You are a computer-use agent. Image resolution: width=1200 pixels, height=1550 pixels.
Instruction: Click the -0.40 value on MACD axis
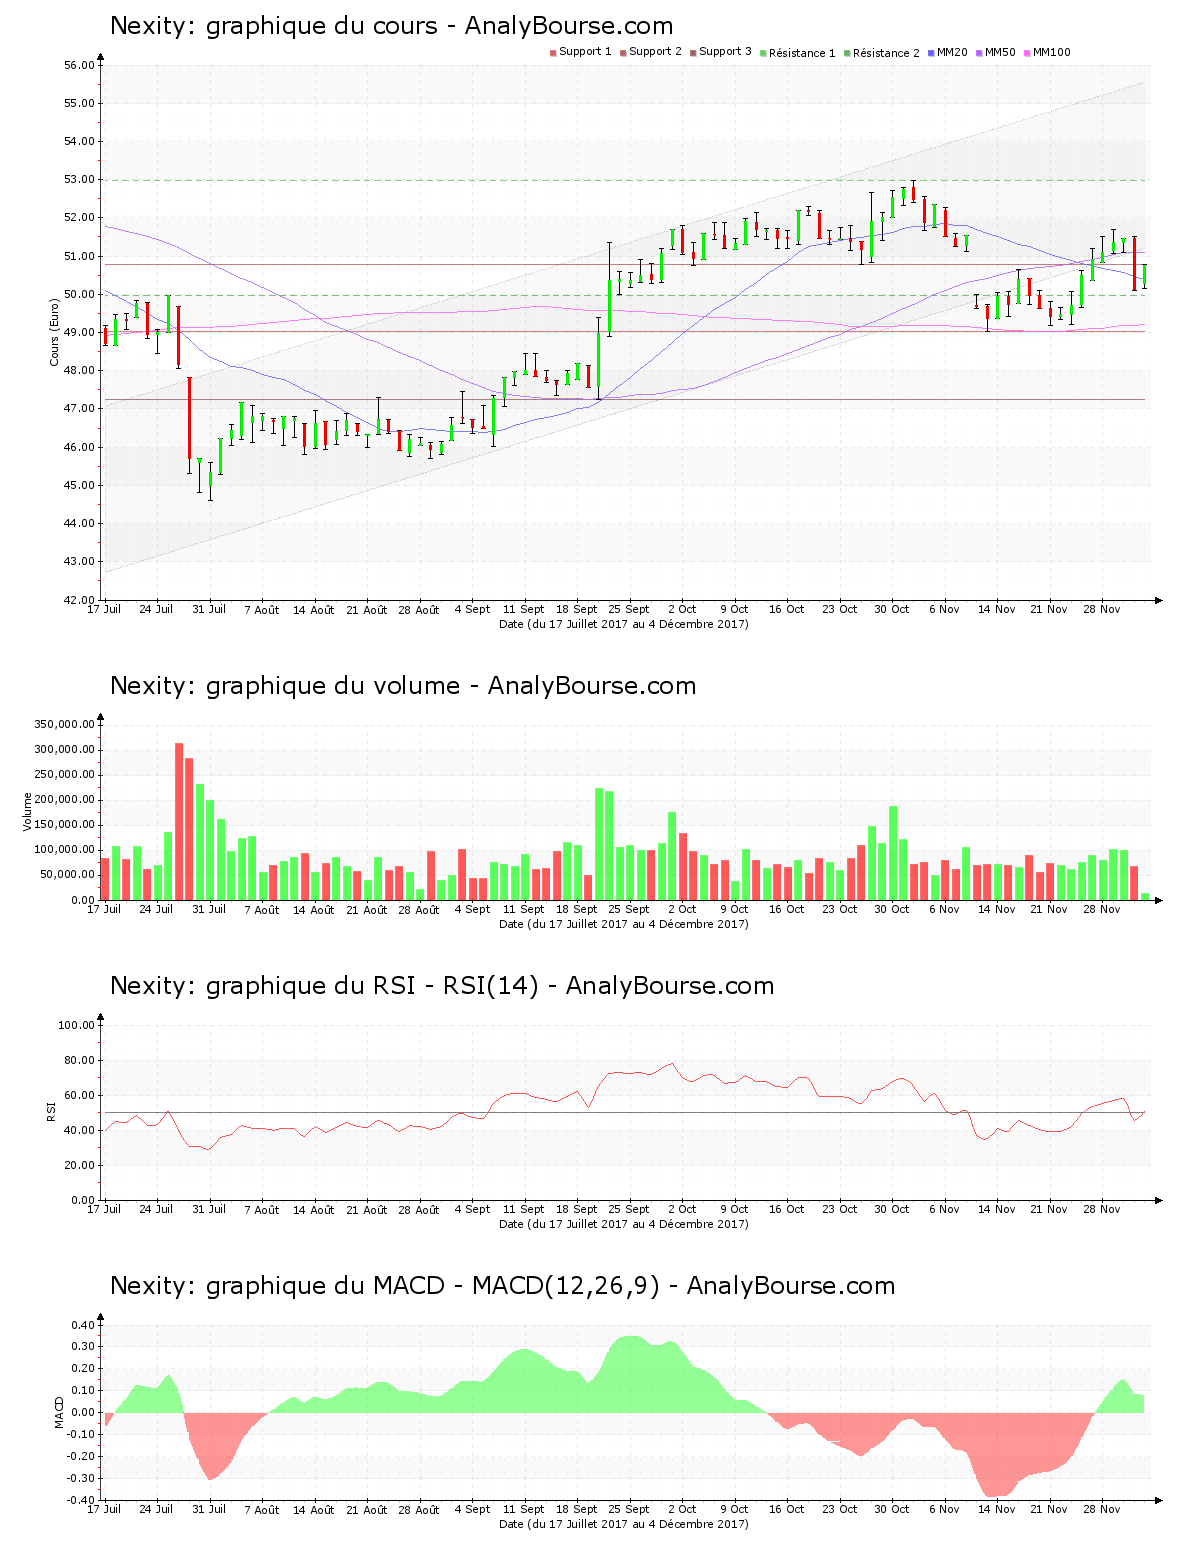point(81,1500)
